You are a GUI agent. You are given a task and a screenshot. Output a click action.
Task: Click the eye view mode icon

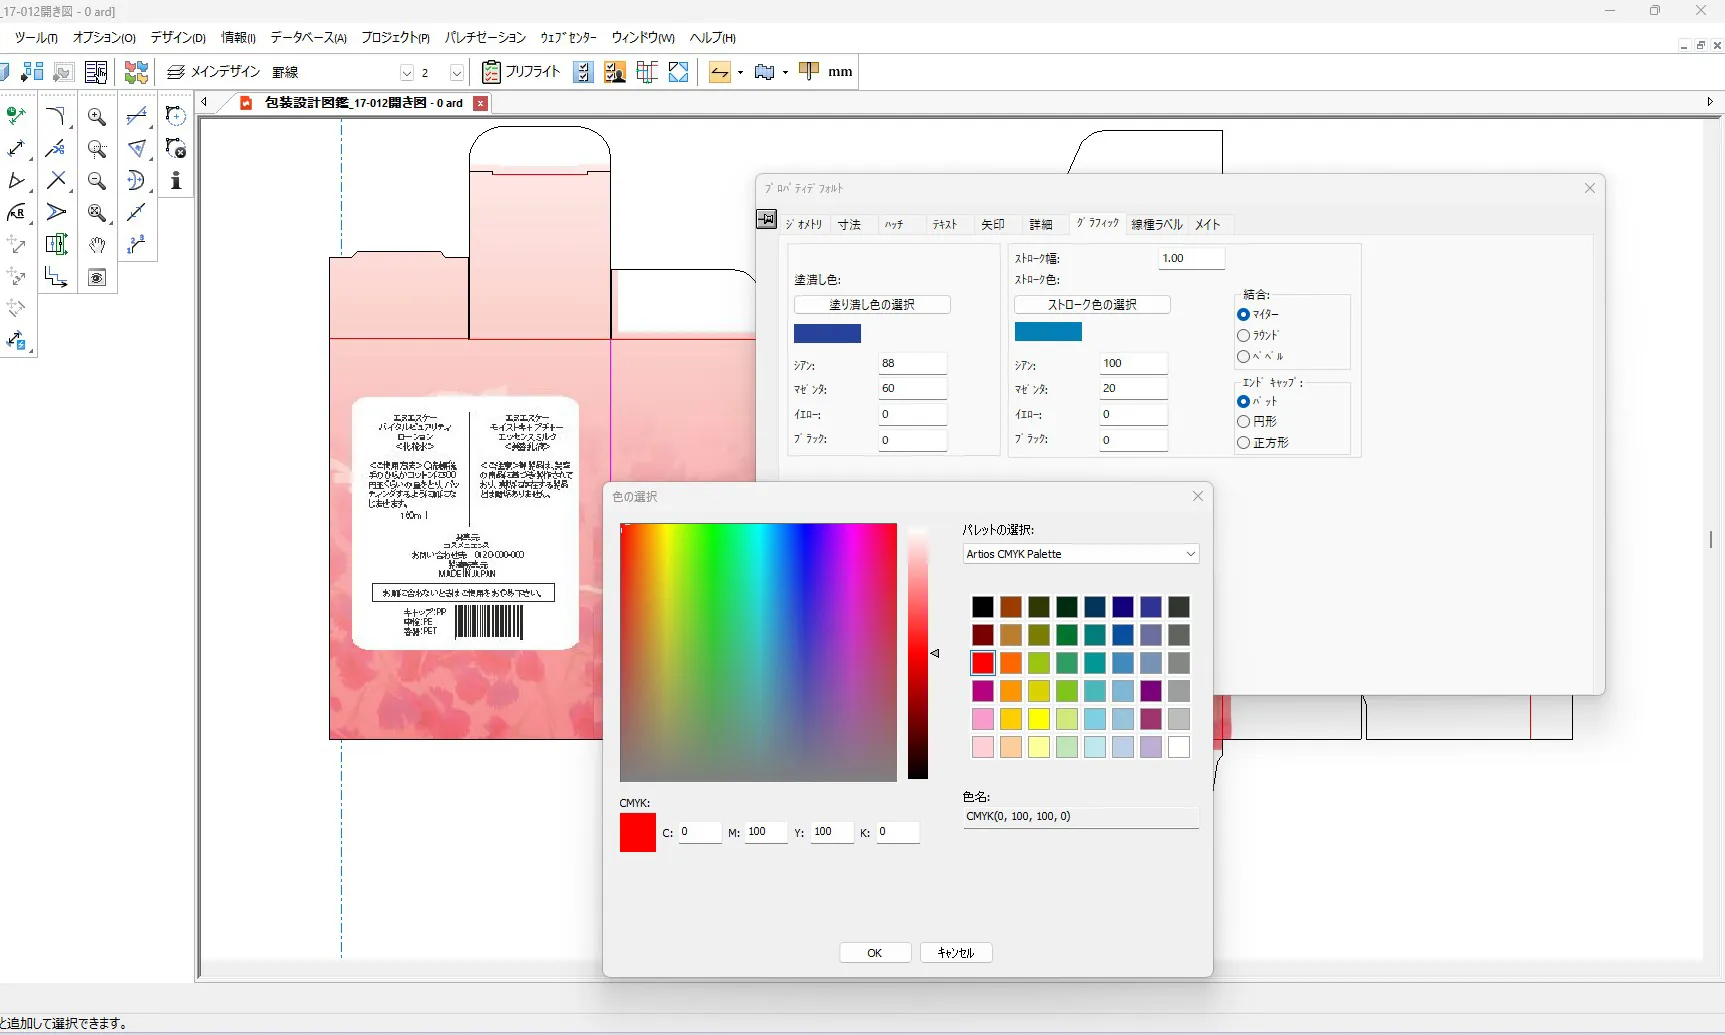click(x=97, y=277)
